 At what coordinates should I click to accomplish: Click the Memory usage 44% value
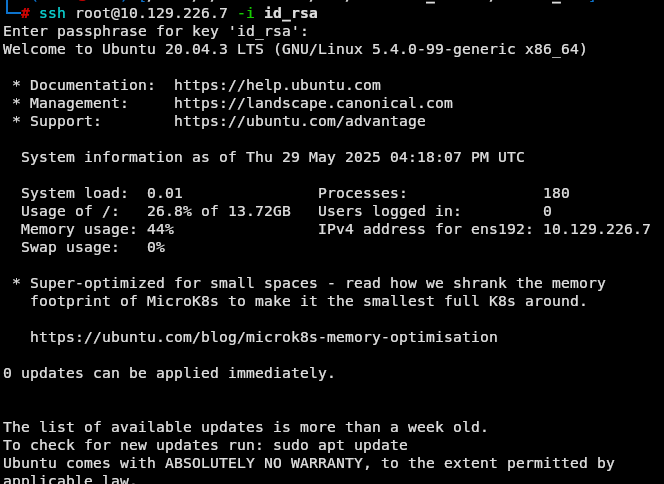coord(160,230)
